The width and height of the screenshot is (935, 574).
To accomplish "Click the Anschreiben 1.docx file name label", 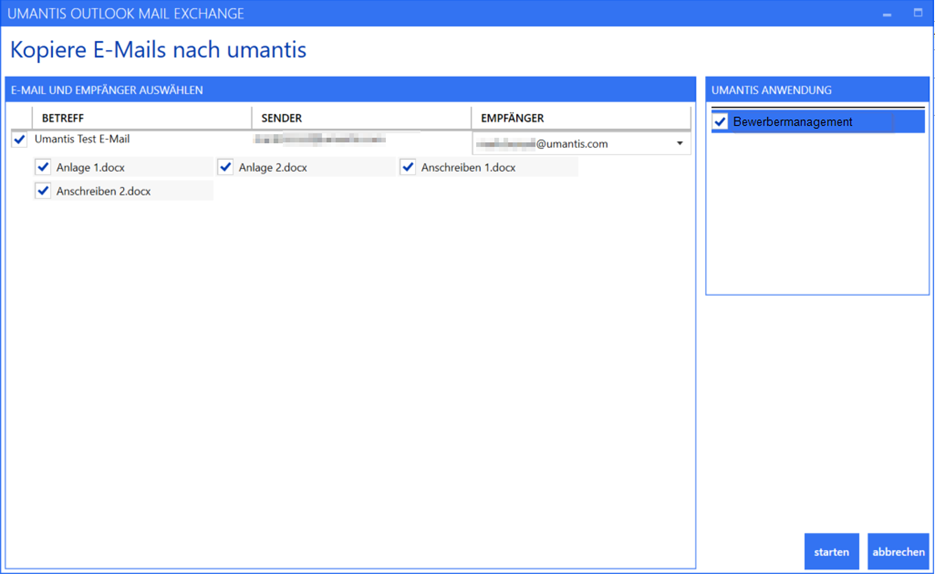I will click(x=468, y=168).
